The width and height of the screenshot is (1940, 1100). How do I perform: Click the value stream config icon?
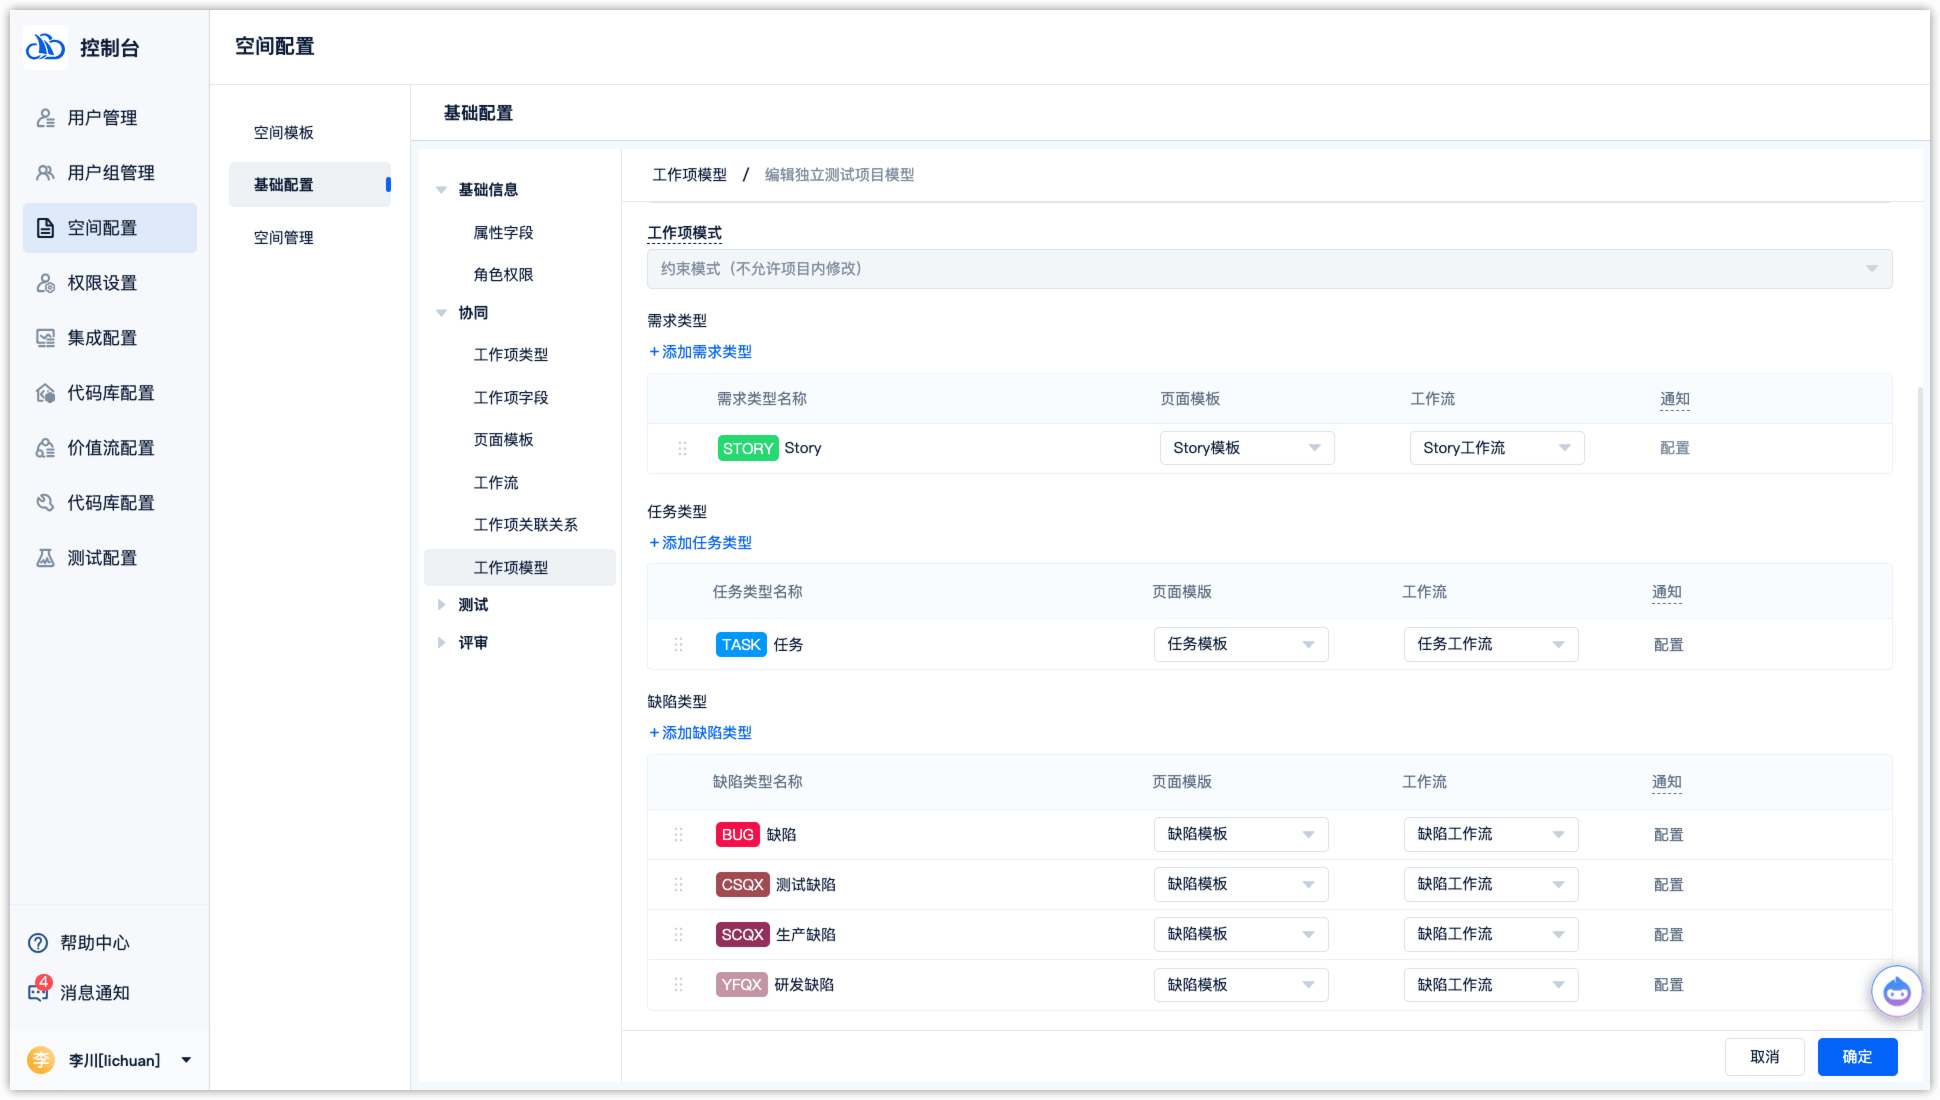45,448
